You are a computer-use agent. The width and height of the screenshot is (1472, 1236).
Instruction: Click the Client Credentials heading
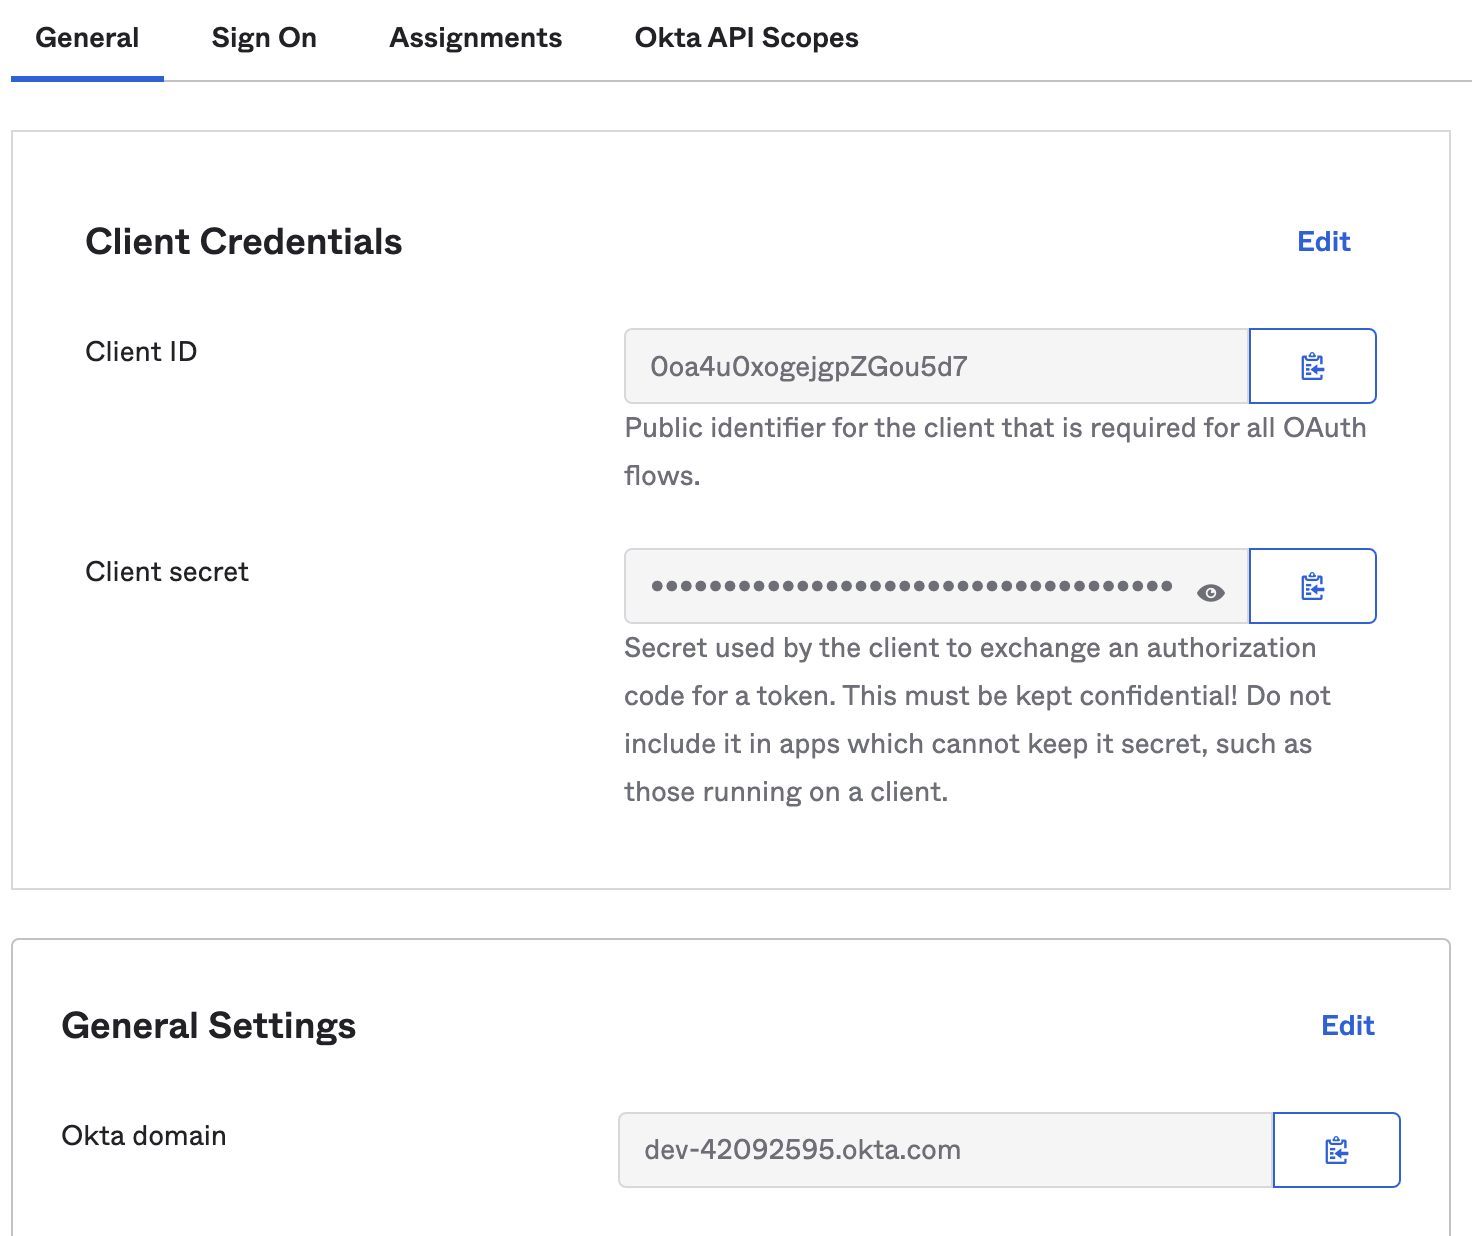[x=243, y=241]
